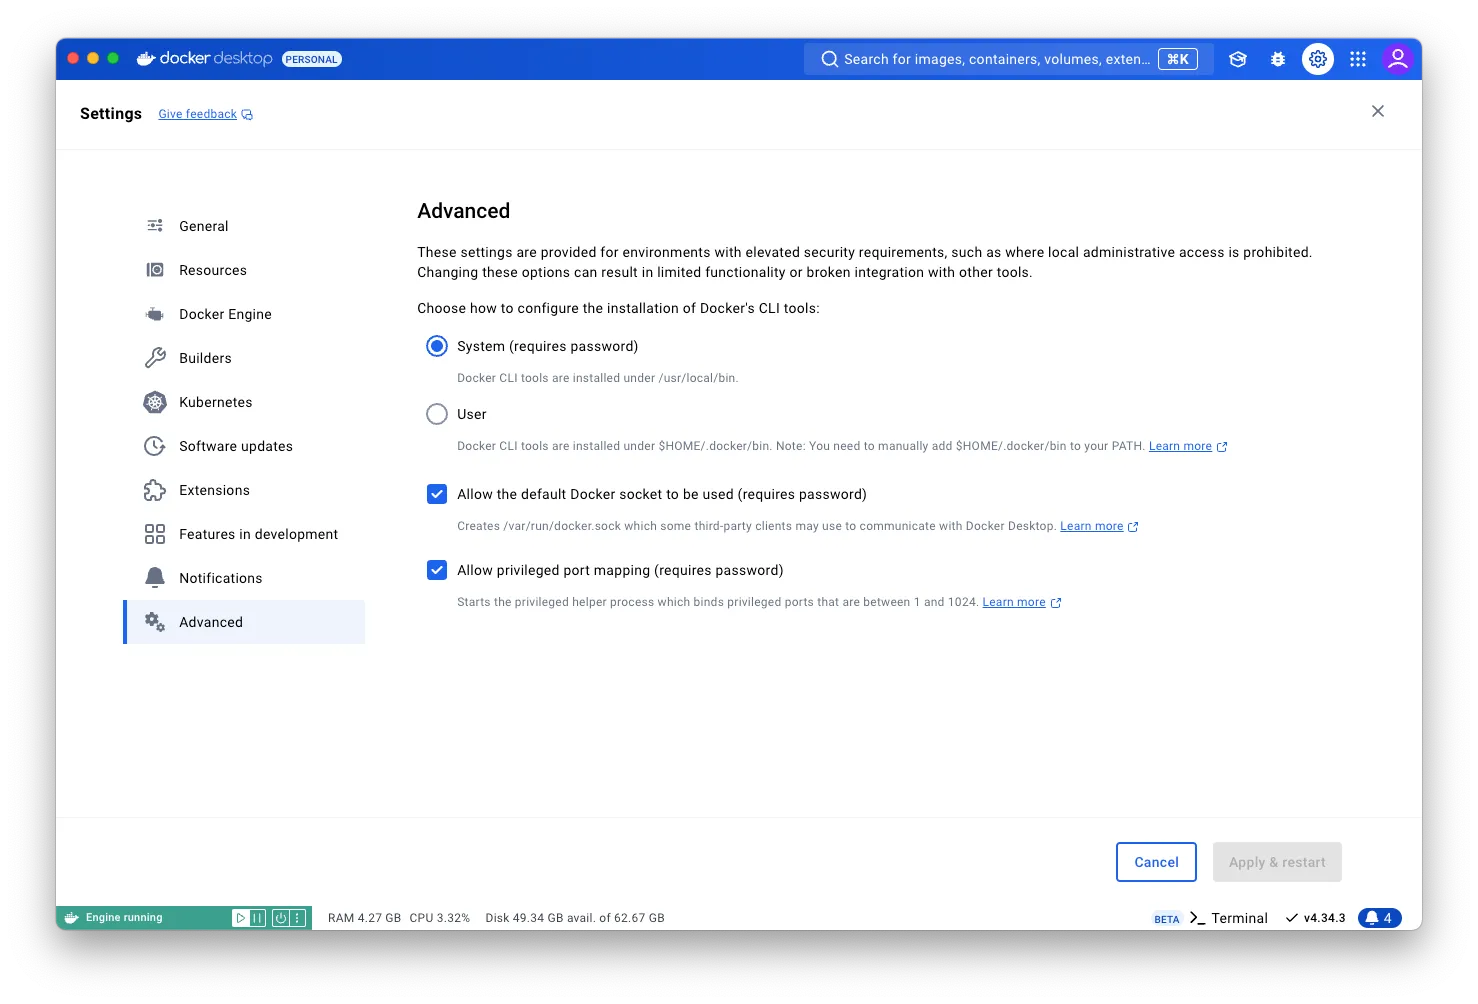Image resolution: width=1478 pixels, height=1004 pixels.
Task: Click the engine power button in status bar
Action: point(281,918)
